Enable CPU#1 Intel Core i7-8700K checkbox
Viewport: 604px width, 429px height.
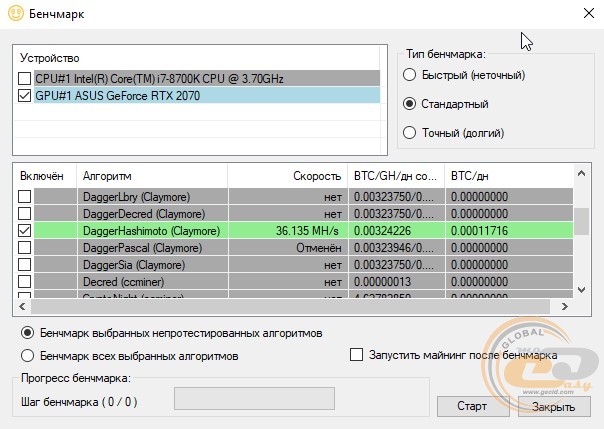[24, 79]
